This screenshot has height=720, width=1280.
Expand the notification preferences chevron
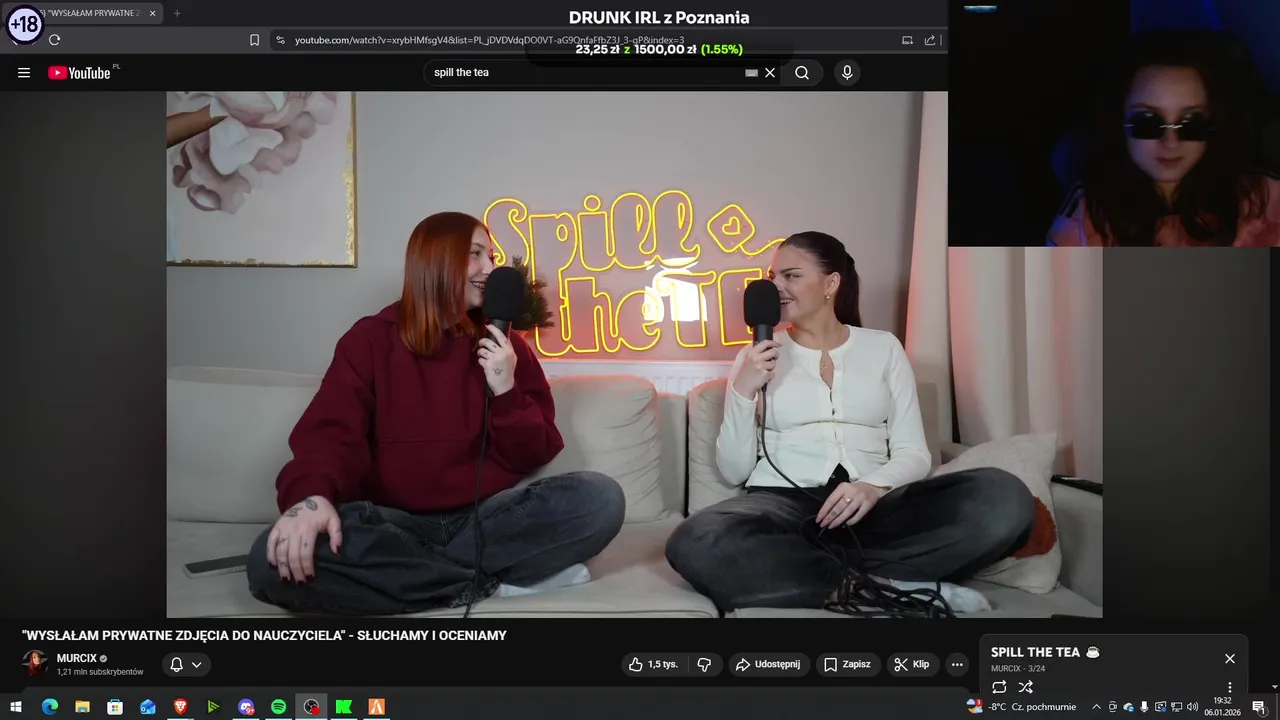tap(197, 664)
